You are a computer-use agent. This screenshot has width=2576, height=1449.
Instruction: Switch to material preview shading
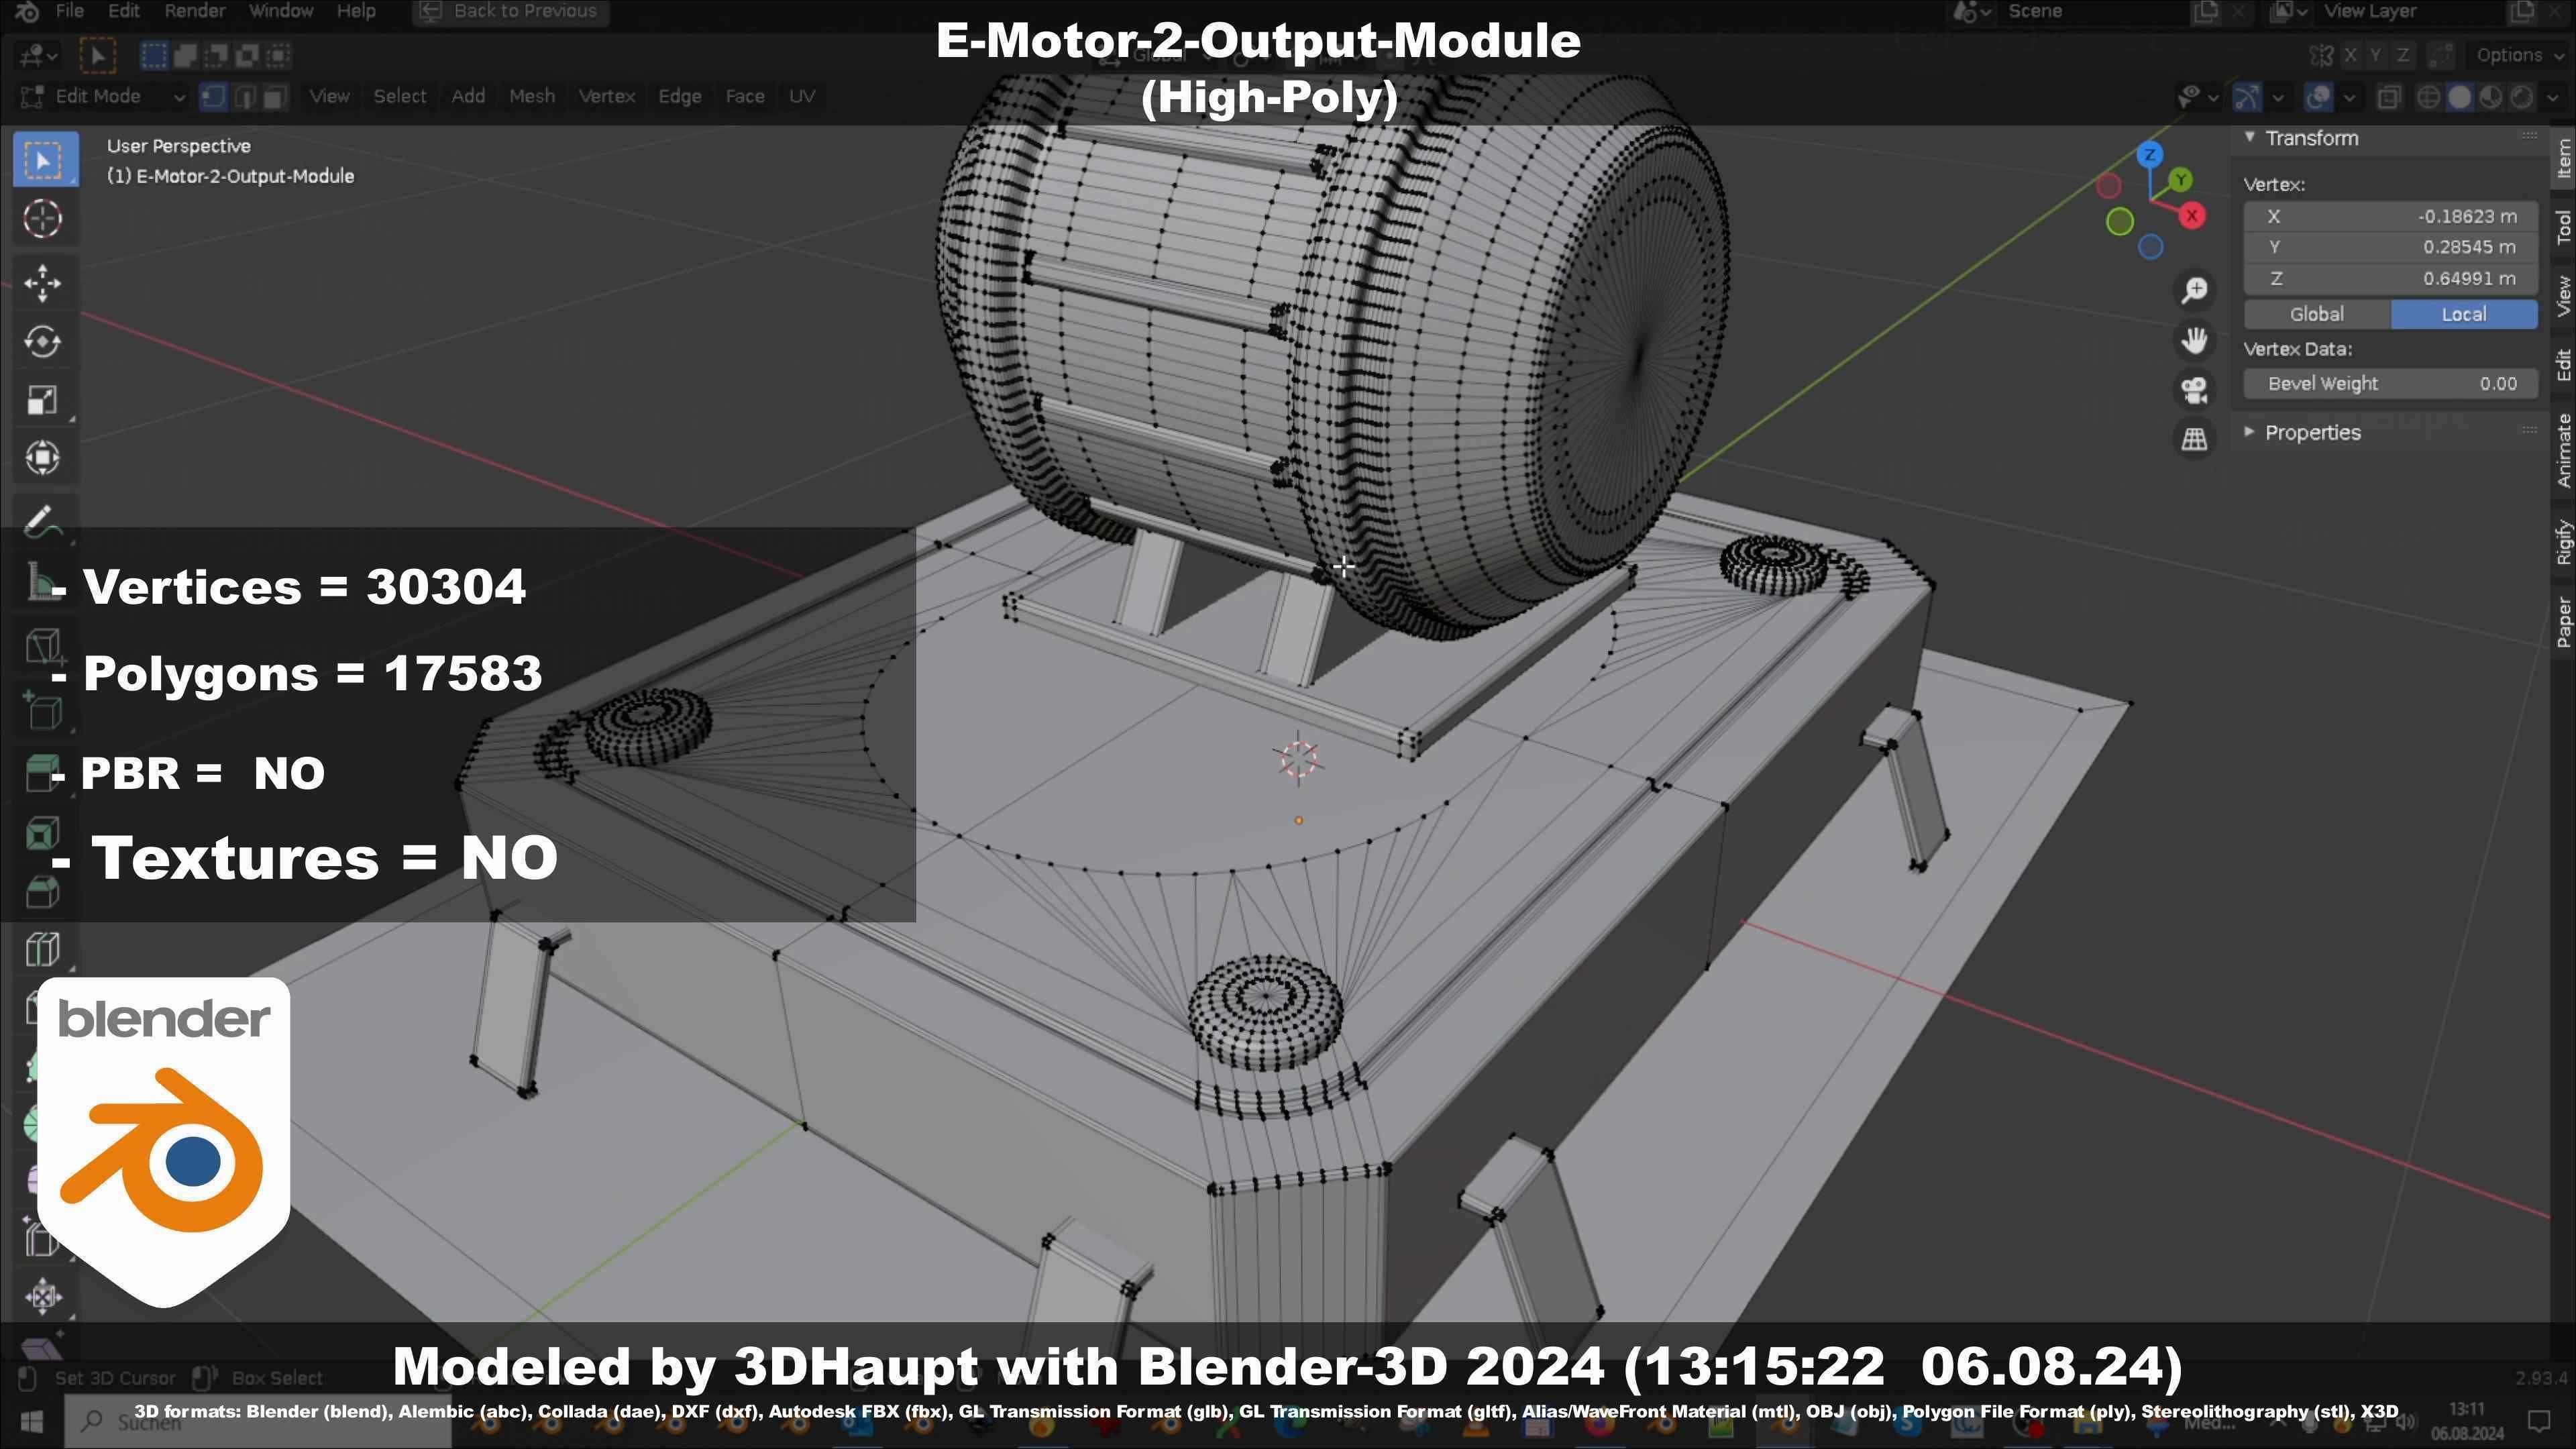point(2490,97)
